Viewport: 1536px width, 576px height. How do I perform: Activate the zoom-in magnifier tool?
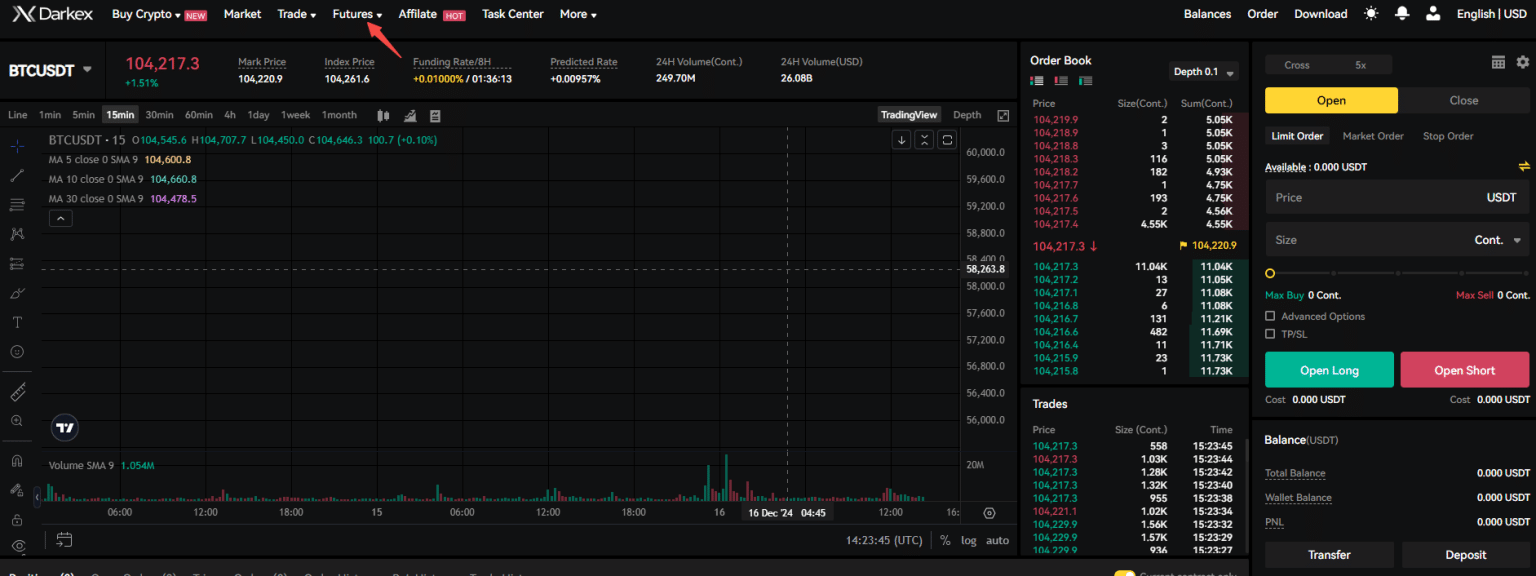click(x=16, y=420)
